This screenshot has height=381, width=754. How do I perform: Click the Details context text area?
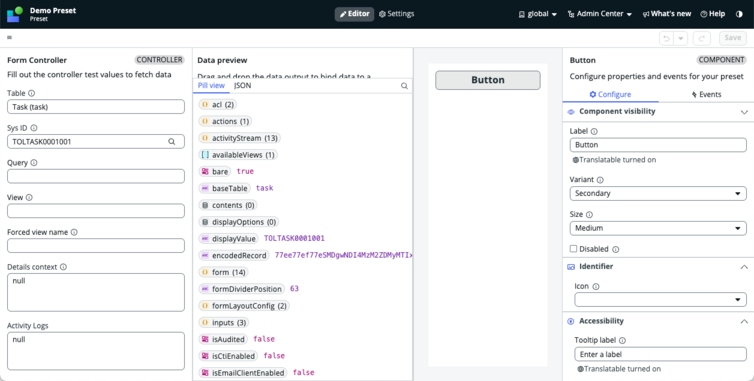coord(96,292)
